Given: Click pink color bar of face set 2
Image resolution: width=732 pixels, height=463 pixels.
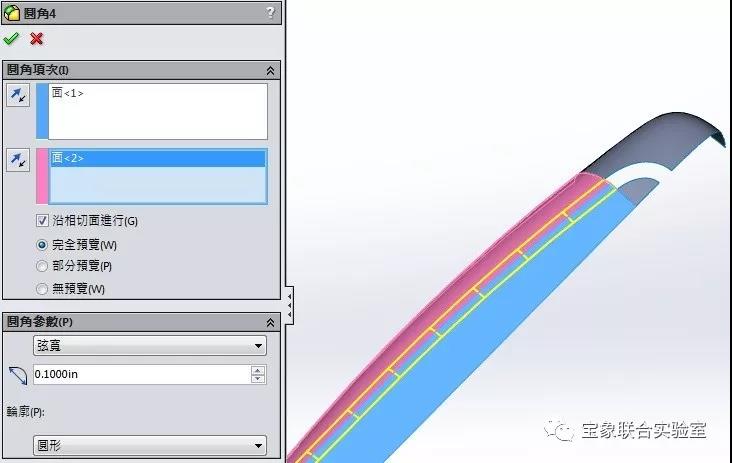Looking at the screenshot, I should coord(42,176).
